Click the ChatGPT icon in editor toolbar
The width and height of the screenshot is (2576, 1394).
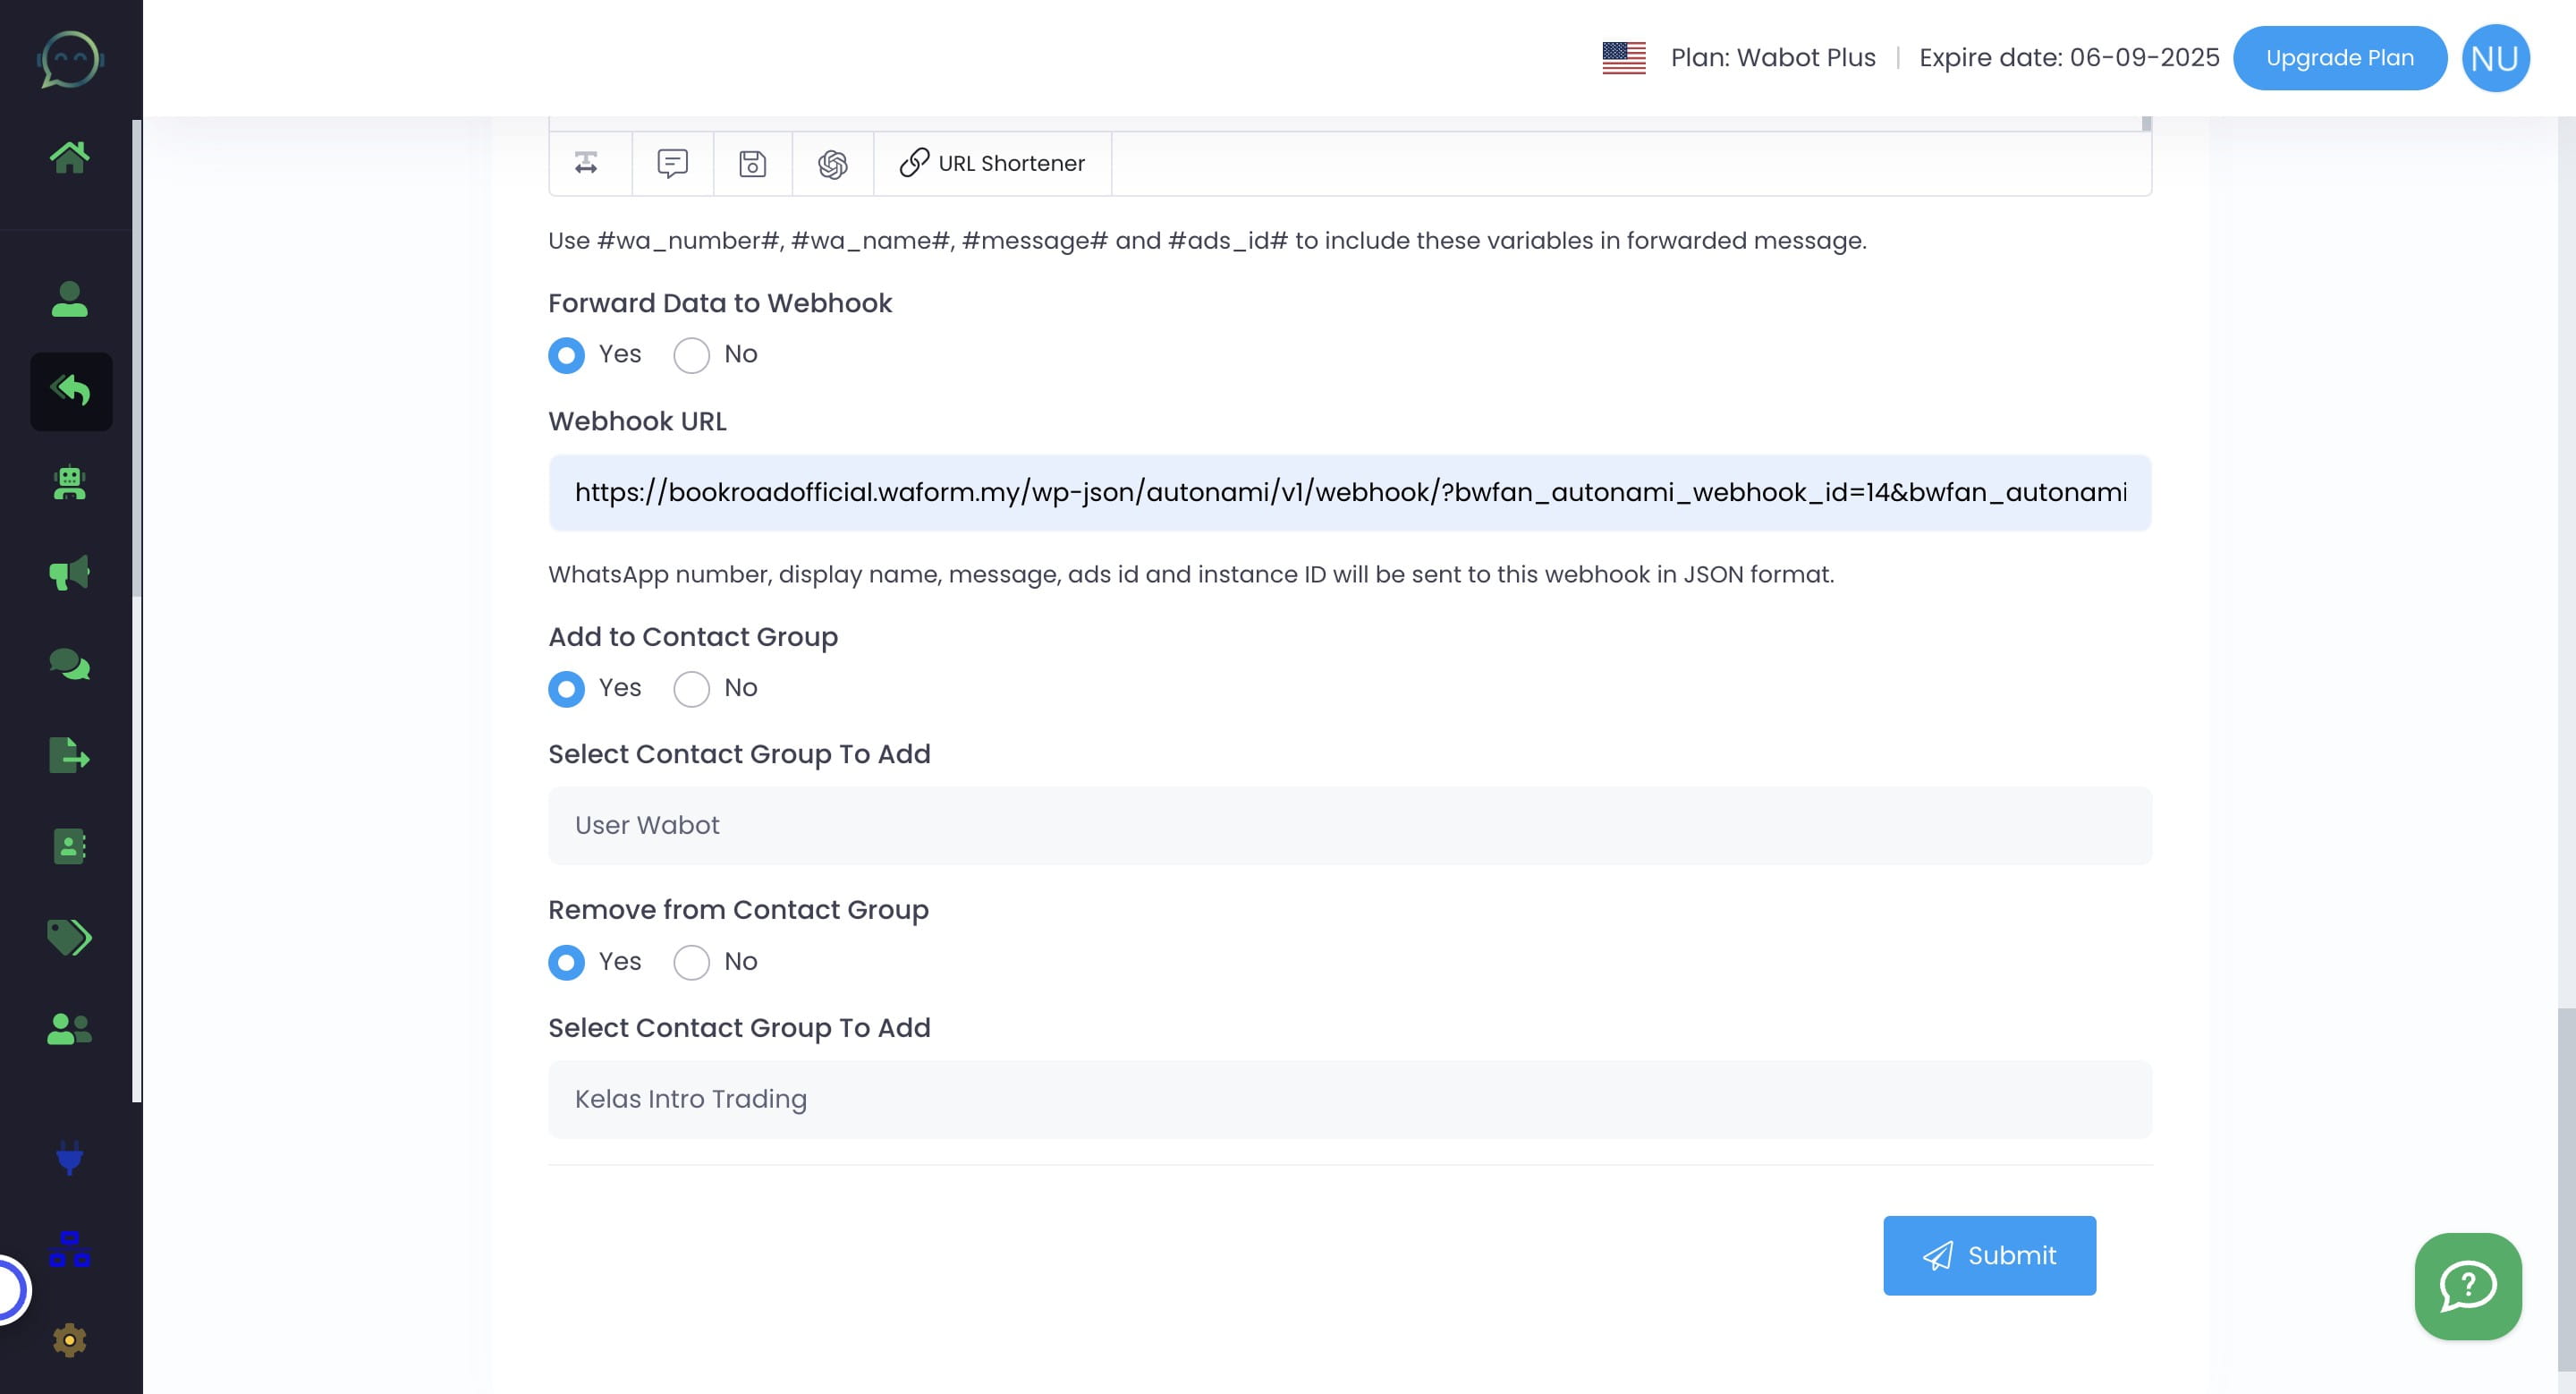click(832, 164)
